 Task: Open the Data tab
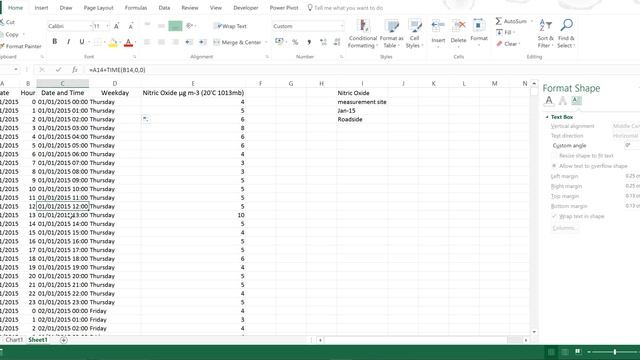(x=164, y=8)
